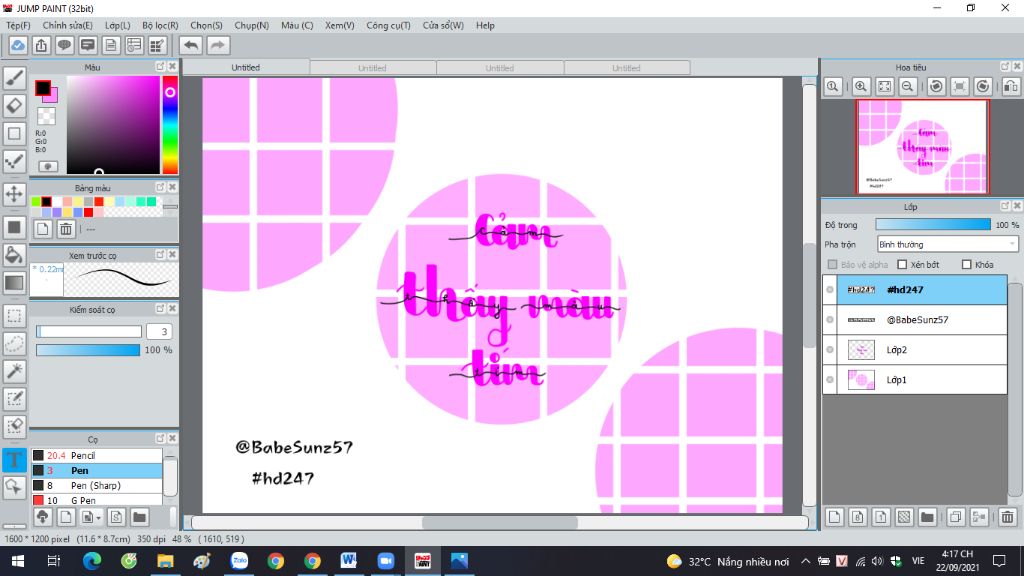Hide the @BabeSunz57 layer
Image resolution: width=1024 pixels, height=576 pixels.
[830, 319]
